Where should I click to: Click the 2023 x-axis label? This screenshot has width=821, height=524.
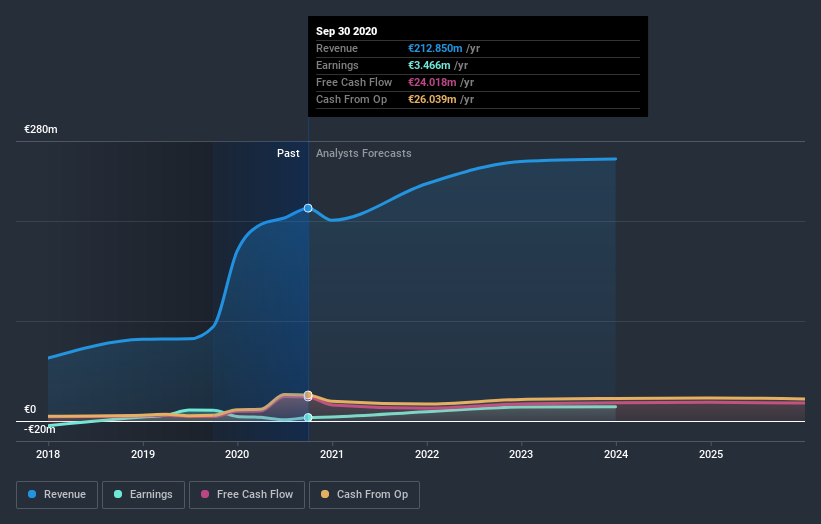(521, 454)
